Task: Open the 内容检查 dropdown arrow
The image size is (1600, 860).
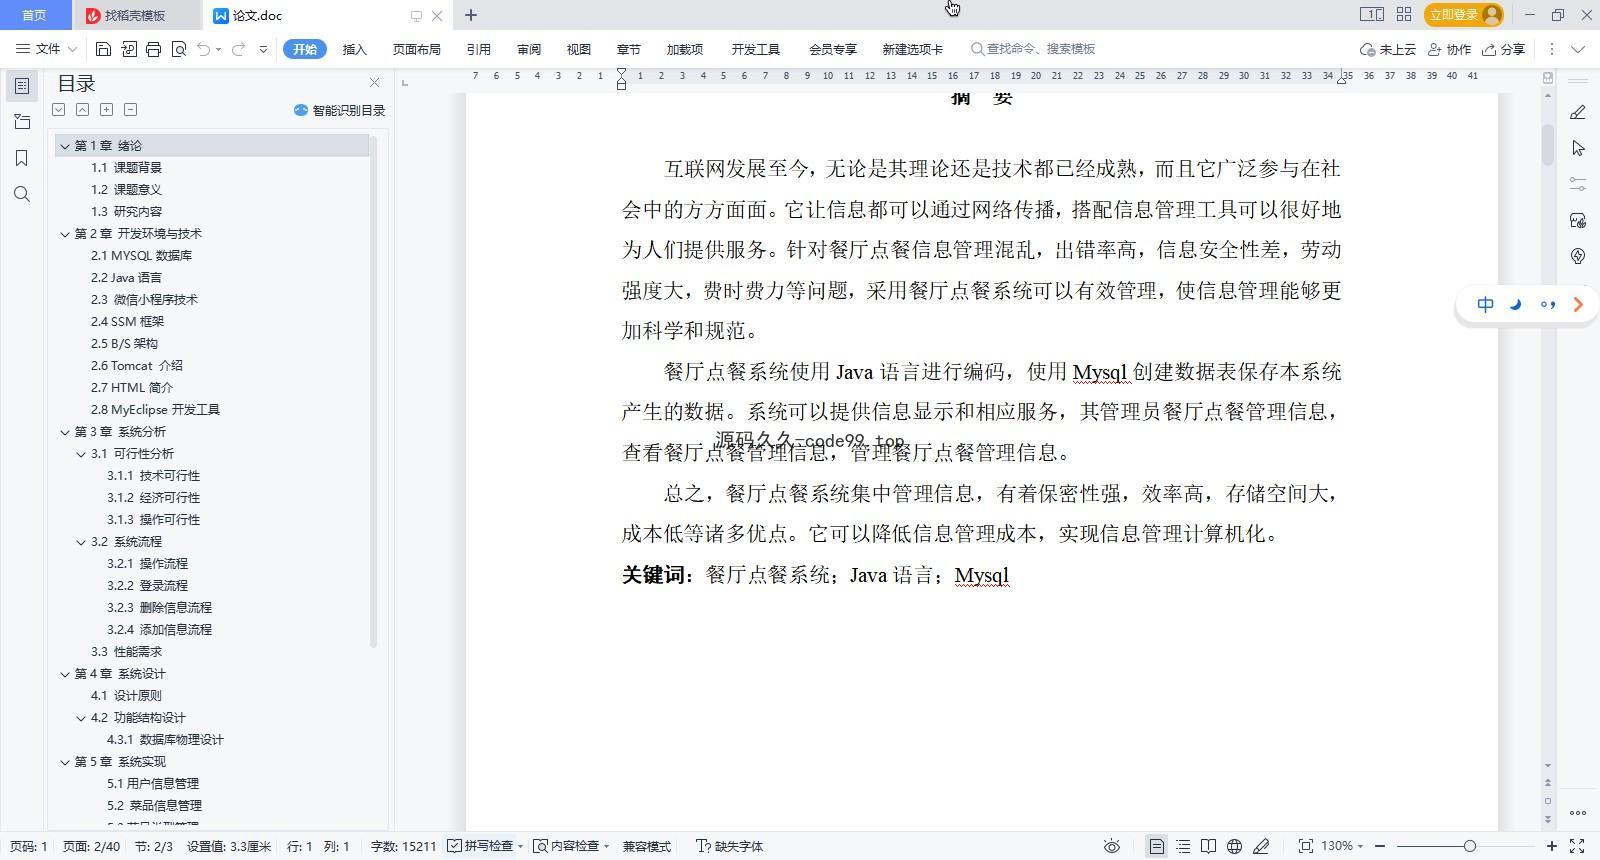Action: 606,847
